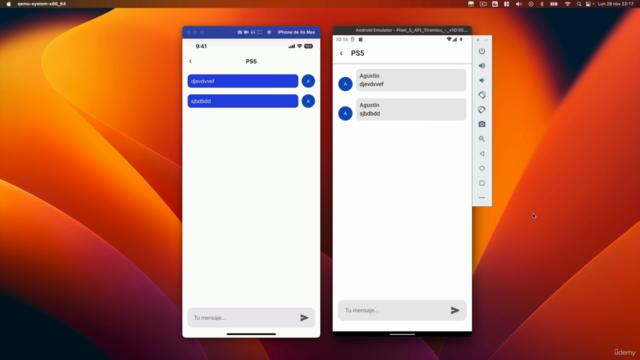Viewport: 640px width, 360px height.
Task: Go back in the Android emulator chat
Action: click(x=341, y=53)
